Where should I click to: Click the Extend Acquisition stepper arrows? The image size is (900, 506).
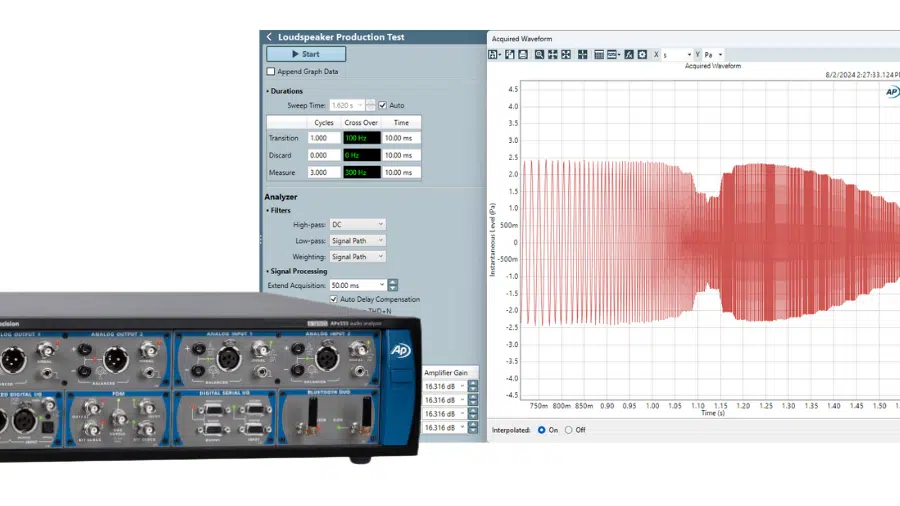(393, 285)
